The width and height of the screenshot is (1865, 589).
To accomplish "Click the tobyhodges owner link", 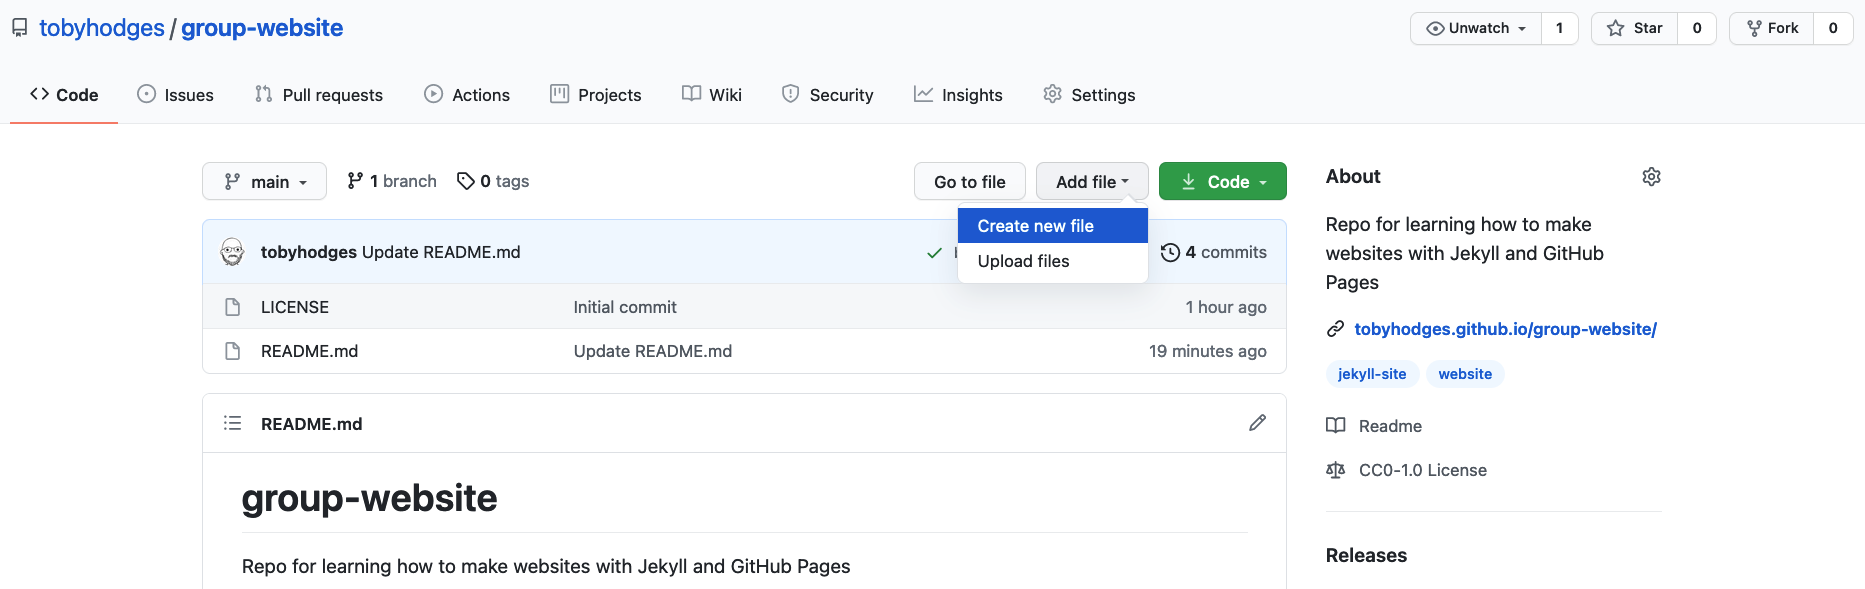I will (102, 28).
